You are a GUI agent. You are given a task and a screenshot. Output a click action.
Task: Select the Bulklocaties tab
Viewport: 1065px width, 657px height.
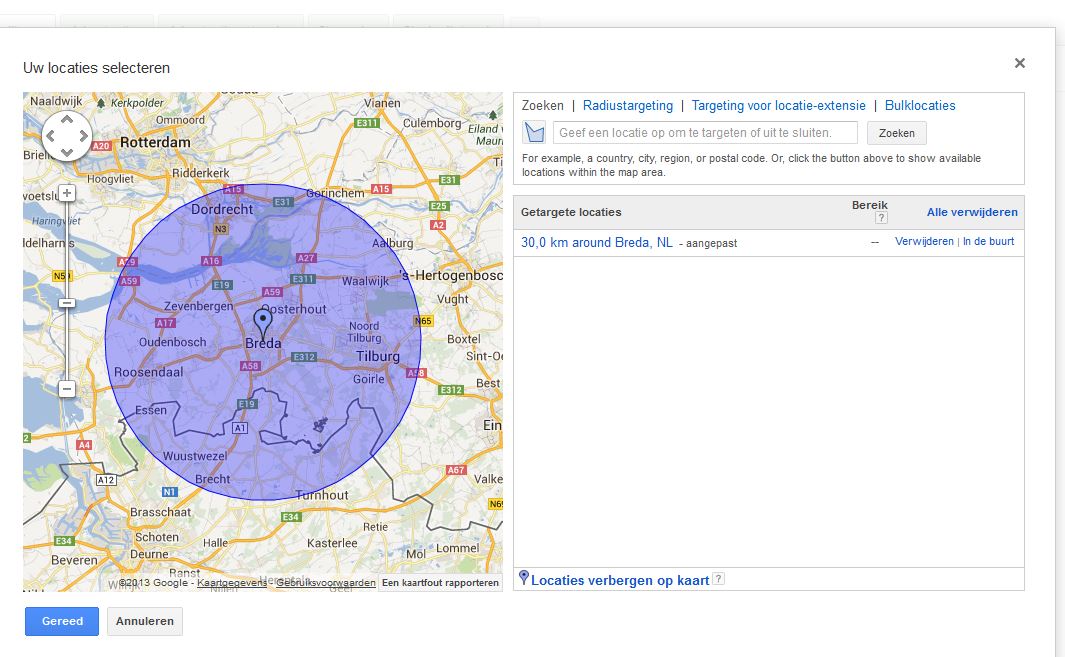(920, 106)
